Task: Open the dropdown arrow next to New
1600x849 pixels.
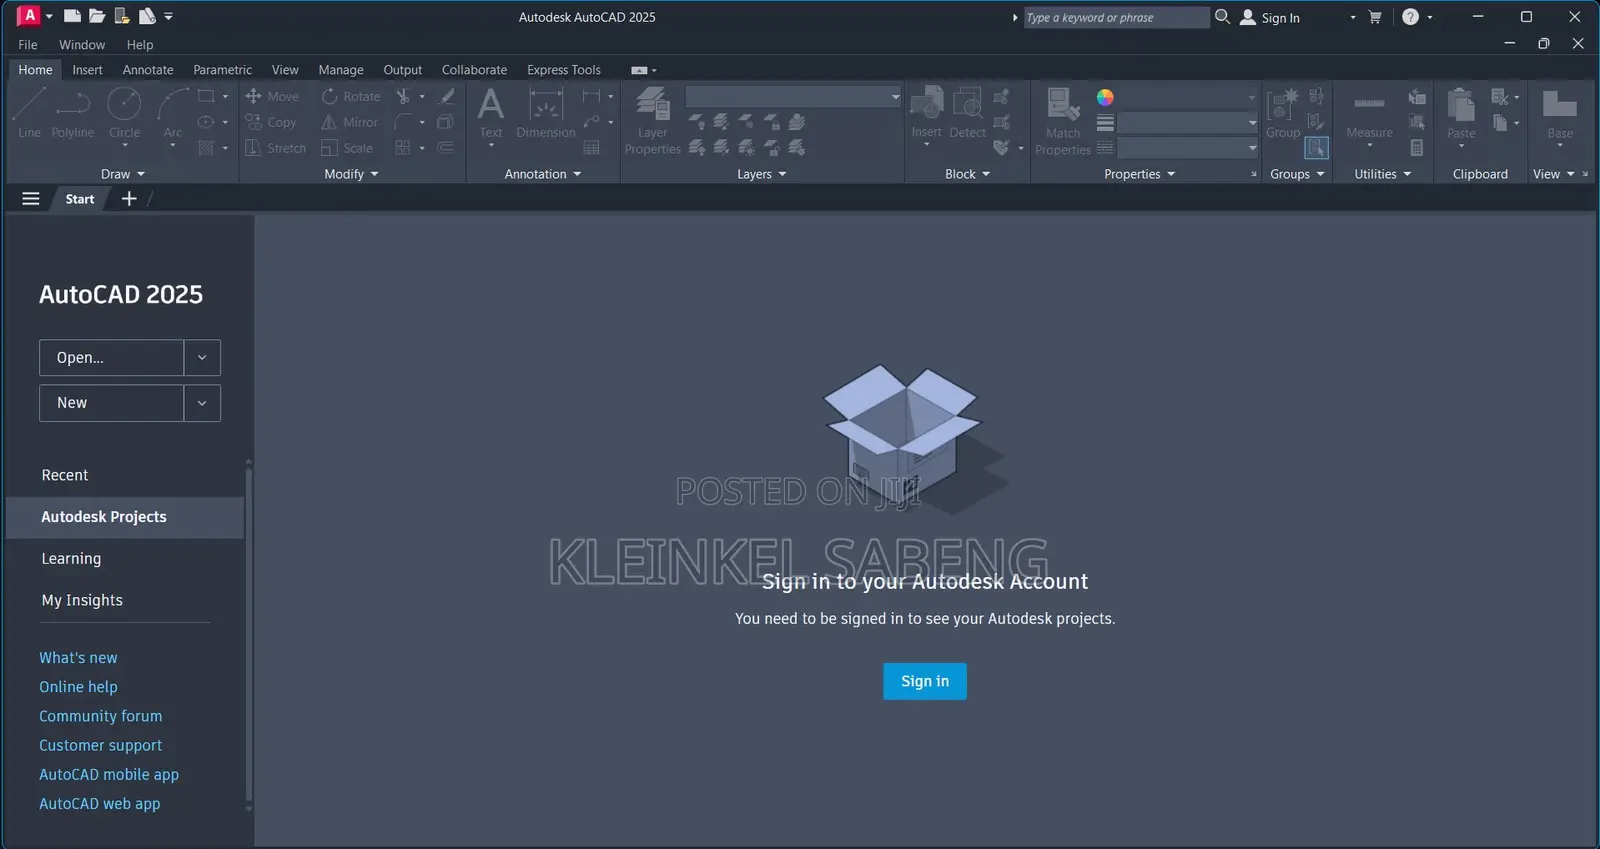Action: click(202, 403)
